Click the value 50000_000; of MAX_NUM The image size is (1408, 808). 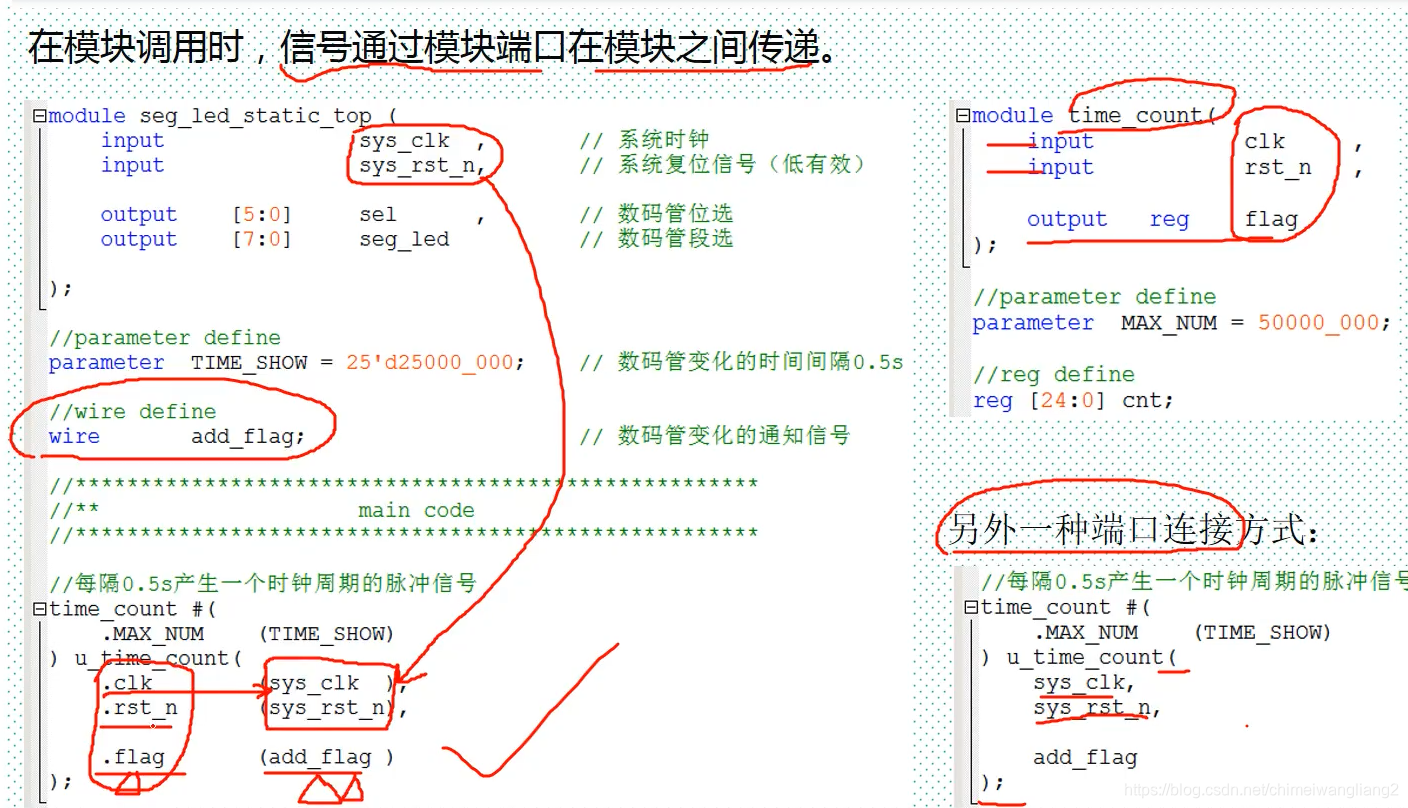pos(1325,323)
